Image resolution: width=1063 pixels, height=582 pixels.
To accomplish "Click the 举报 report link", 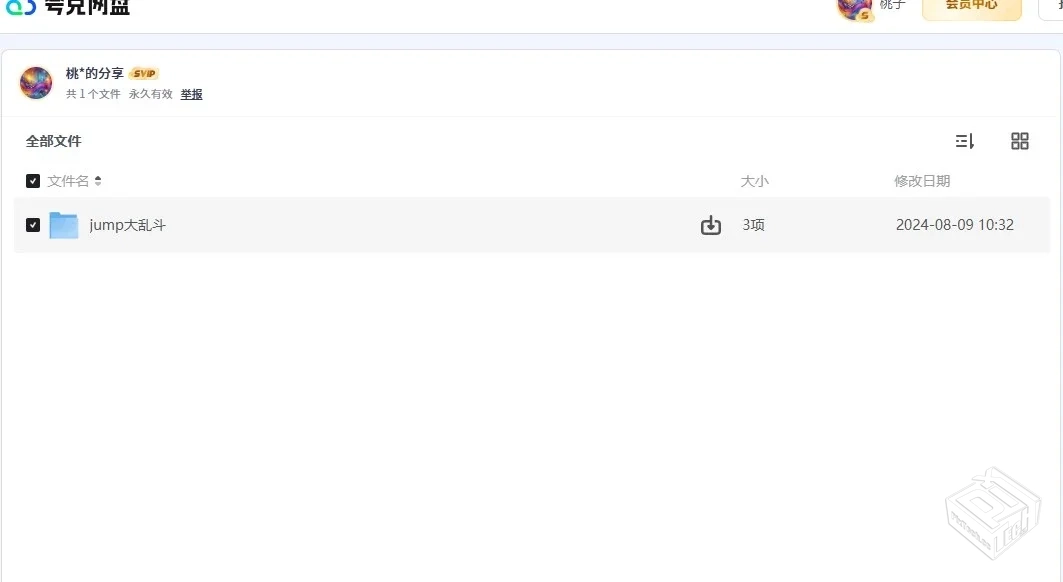I will click(x=191, y=94).
